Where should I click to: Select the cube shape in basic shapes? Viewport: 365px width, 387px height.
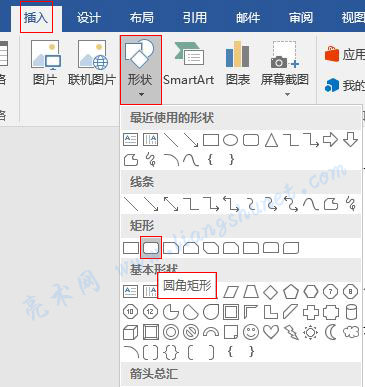tap(130, 332)
